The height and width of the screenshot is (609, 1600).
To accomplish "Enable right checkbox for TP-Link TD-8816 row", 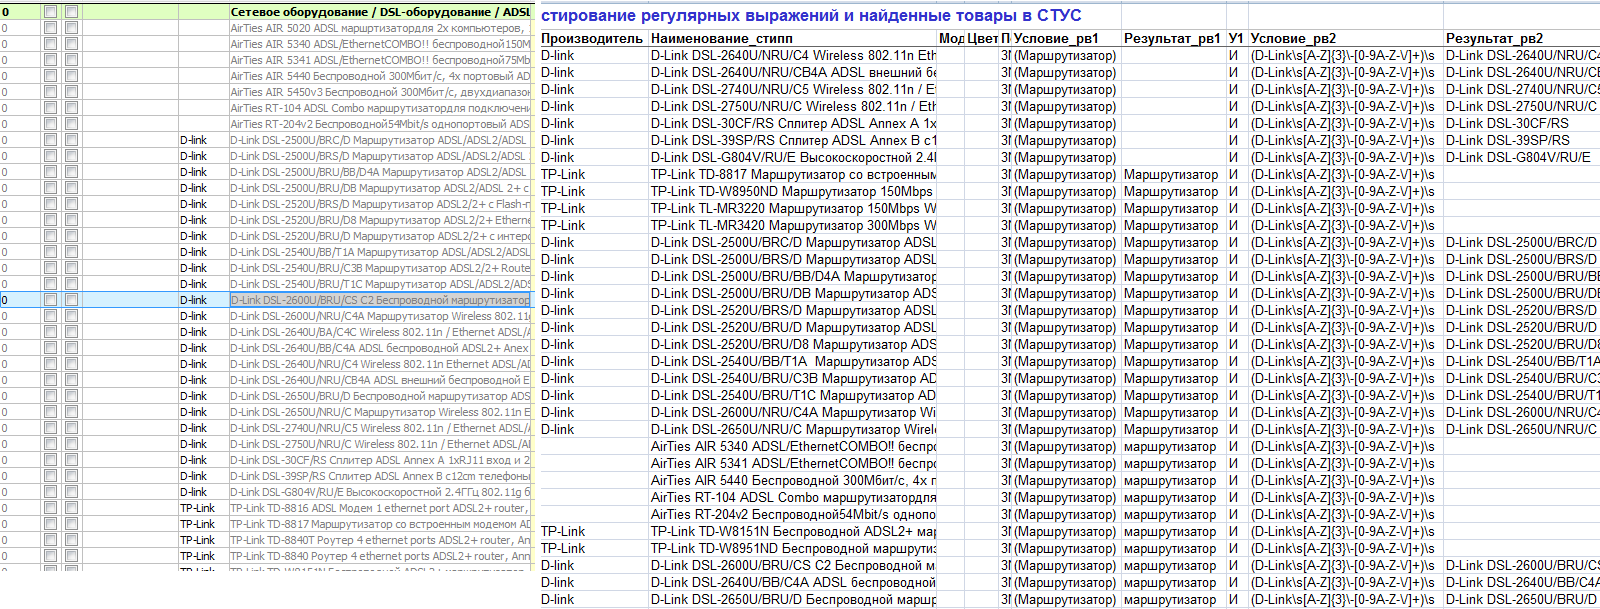I will 71,508.
